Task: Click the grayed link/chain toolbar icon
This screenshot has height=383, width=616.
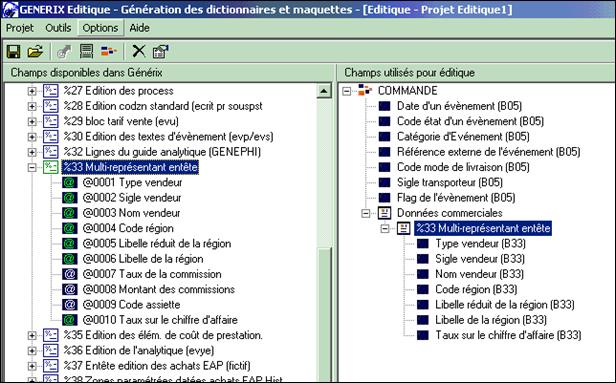Action: 64,51
